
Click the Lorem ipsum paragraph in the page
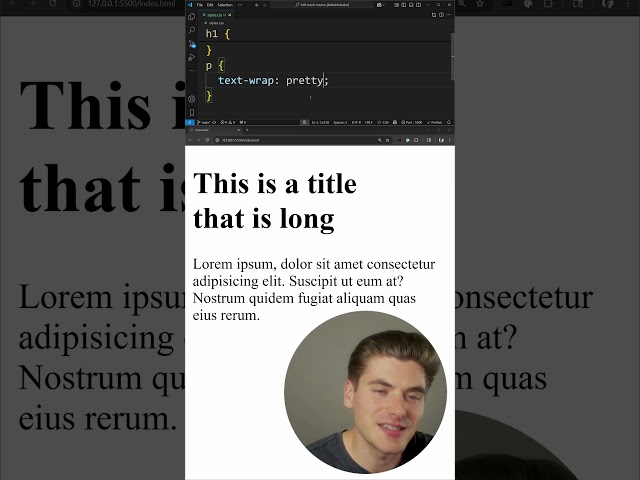coord(314,289)
